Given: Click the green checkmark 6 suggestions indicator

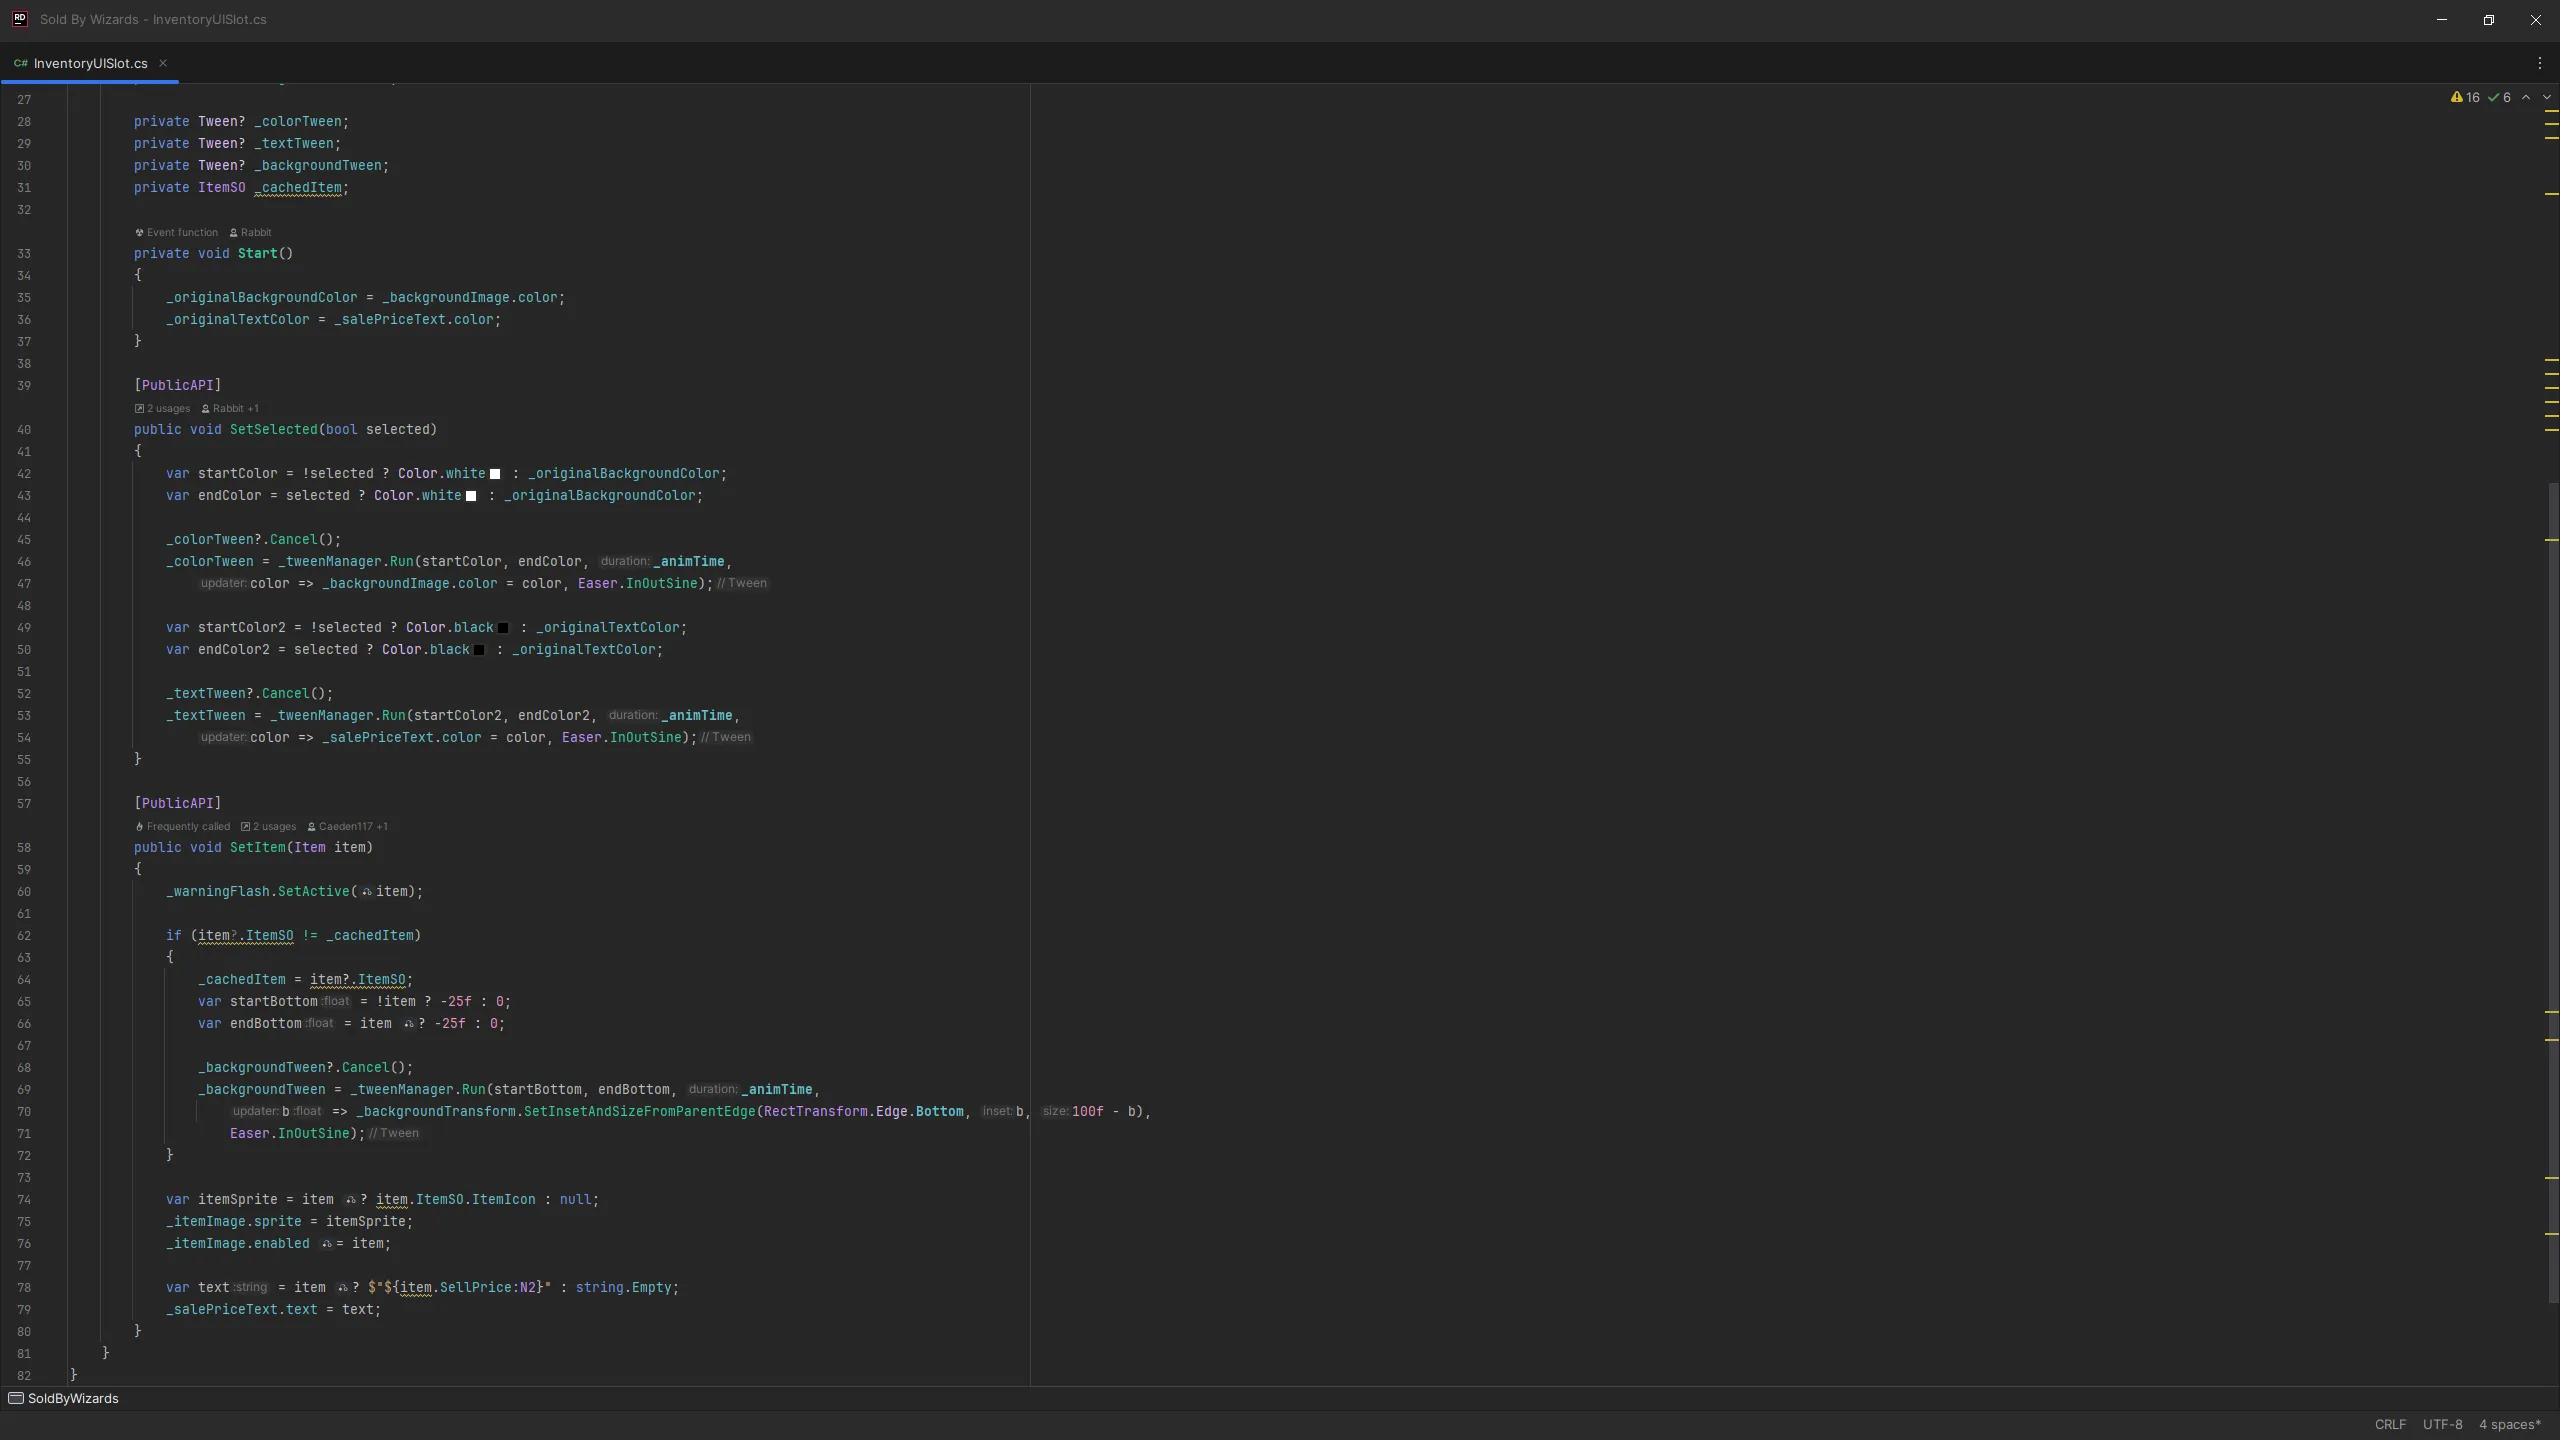Looking at the screenshot, I should 2500,98.
